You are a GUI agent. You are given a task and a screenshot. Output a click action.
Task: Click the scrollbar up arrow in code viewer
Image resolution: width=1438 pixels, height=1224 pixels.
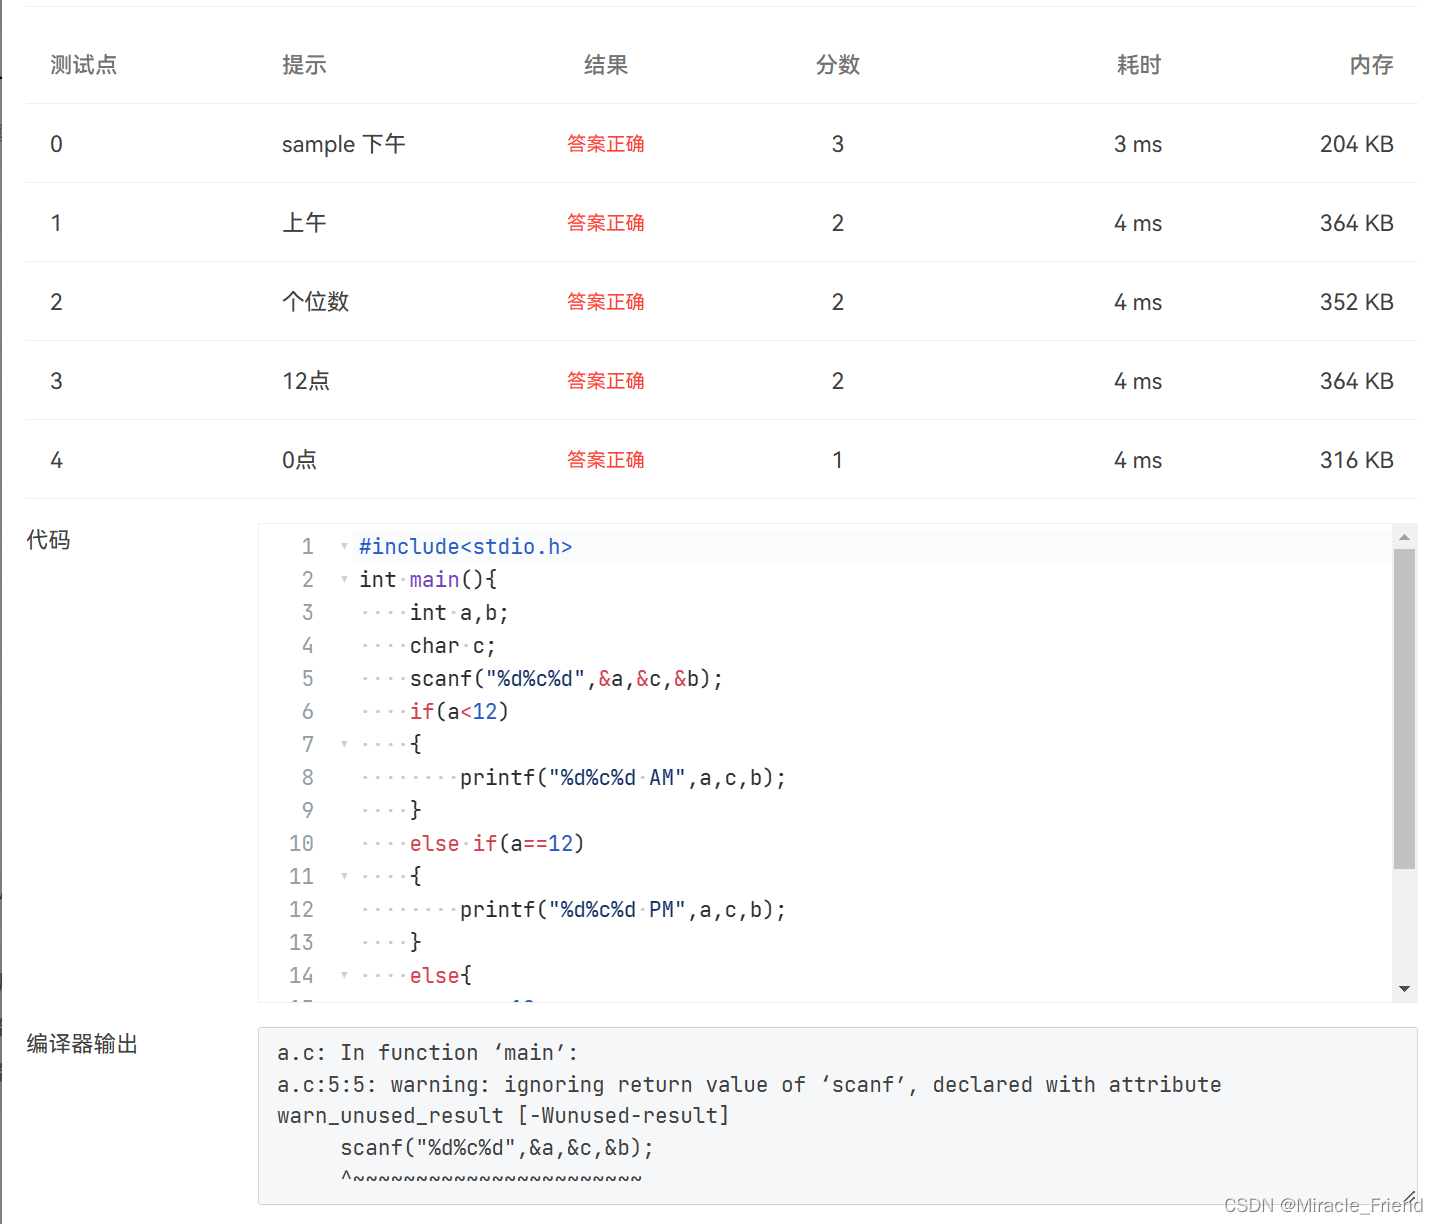[1405, 538]
